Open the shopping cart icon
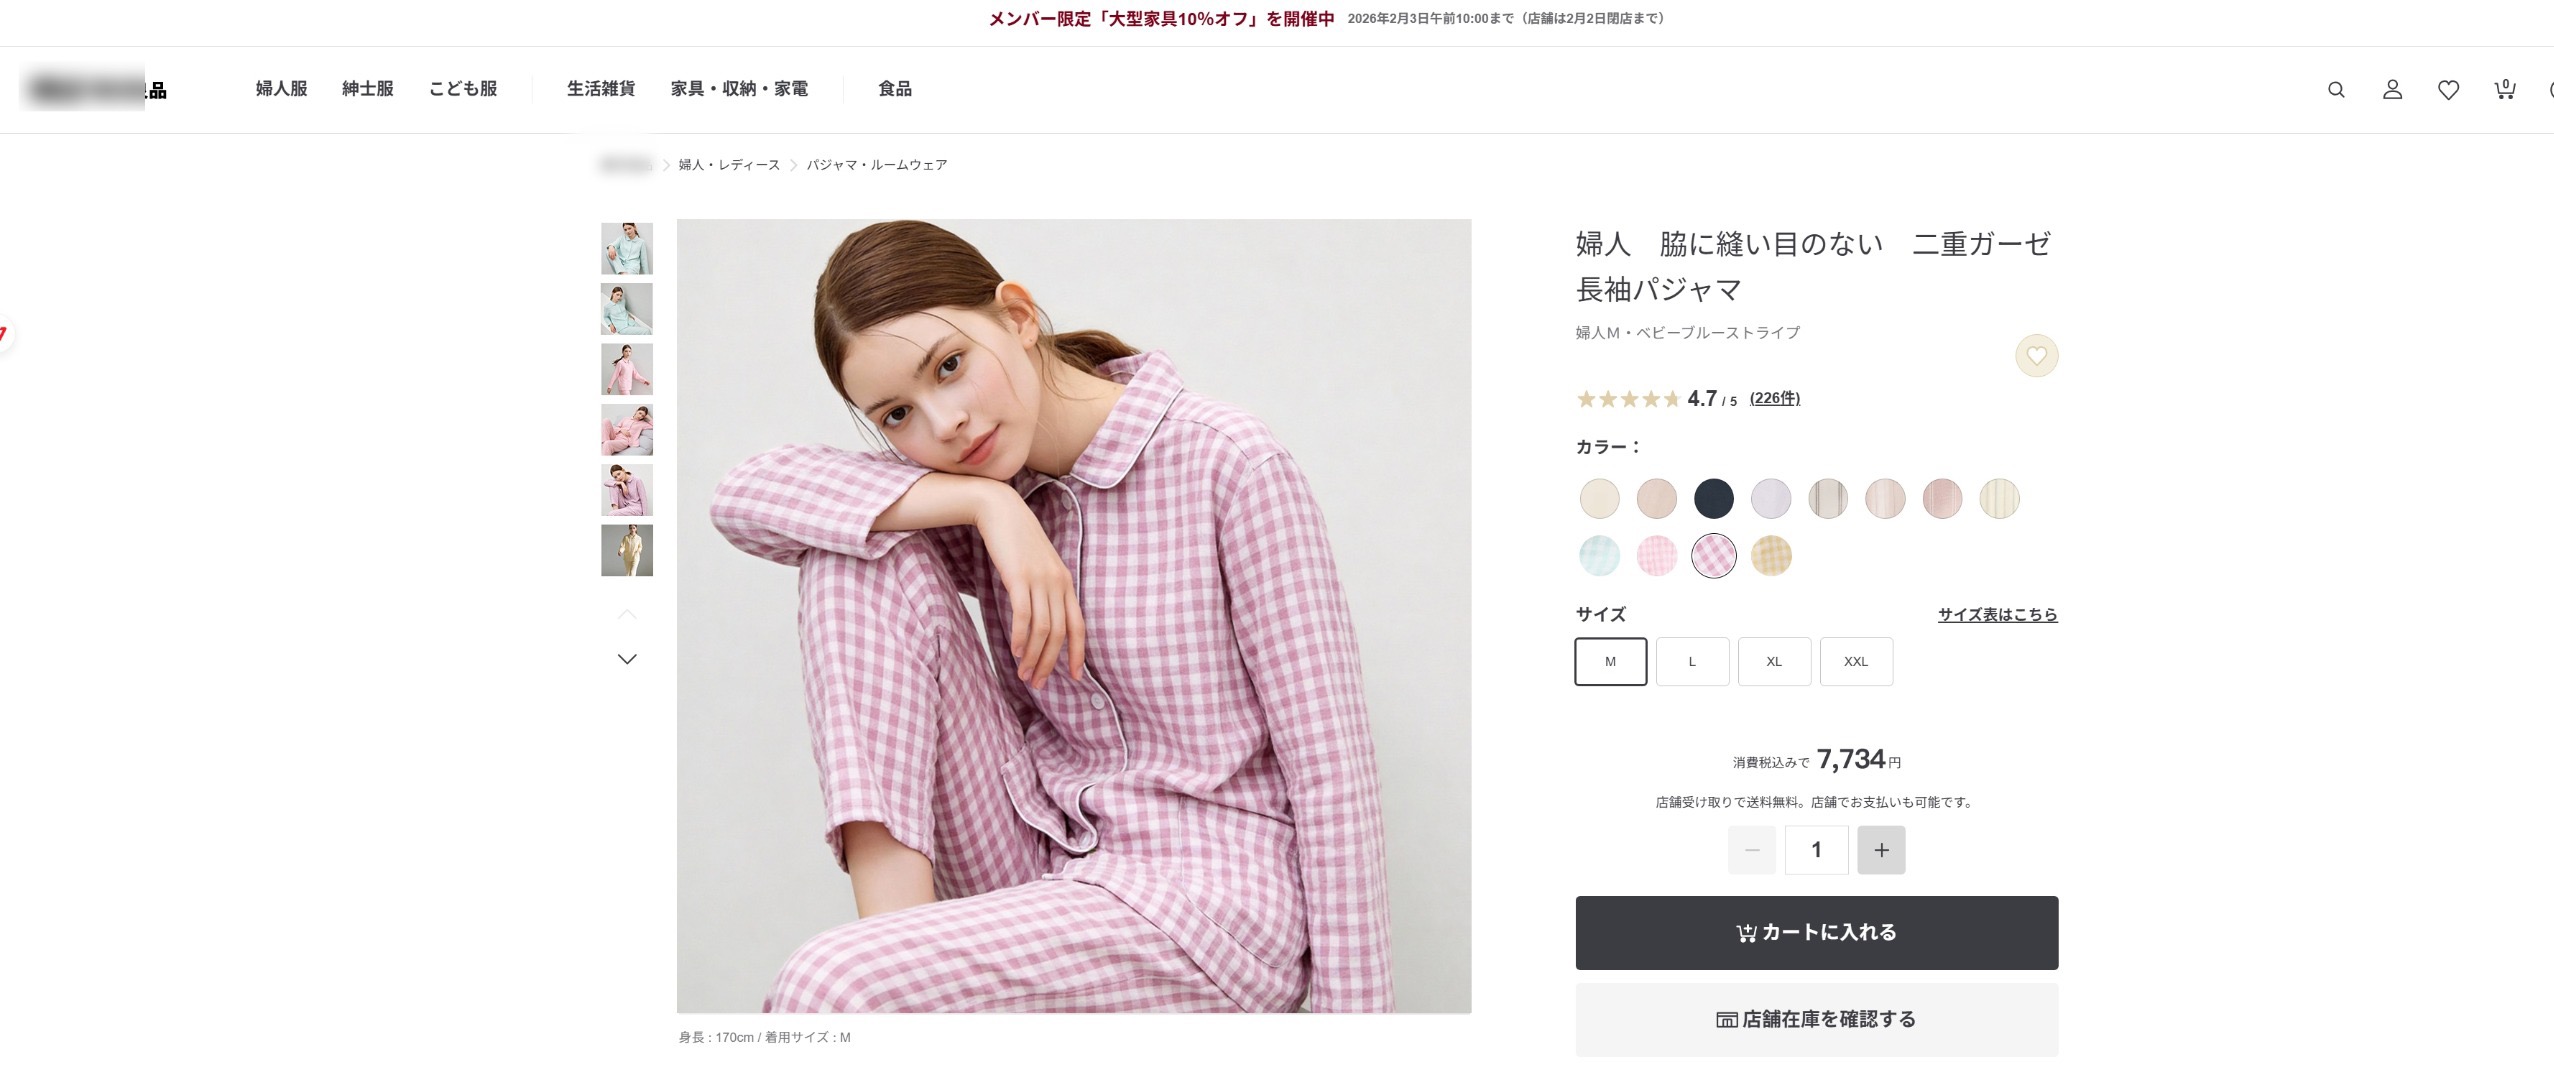This screenshot has height=1080, width=2554. 2505,90
